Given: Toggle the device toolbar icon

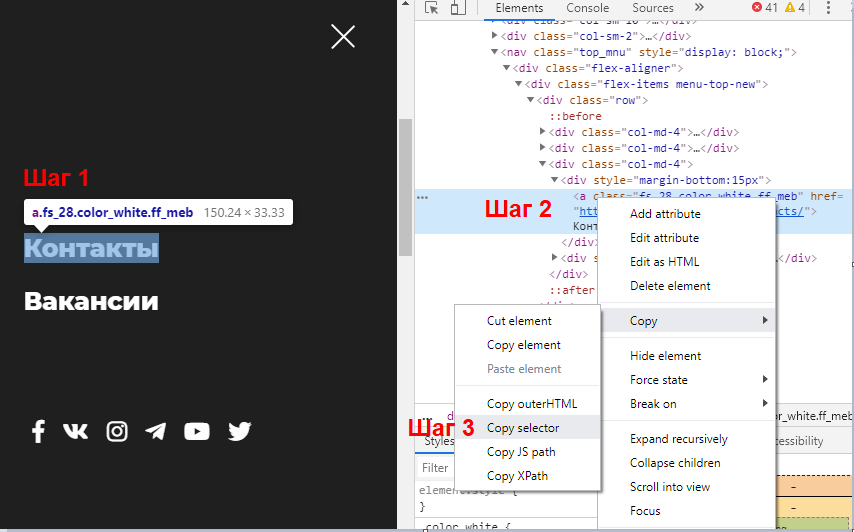Looking at the screenshot, I should click(x=457, y=8).
